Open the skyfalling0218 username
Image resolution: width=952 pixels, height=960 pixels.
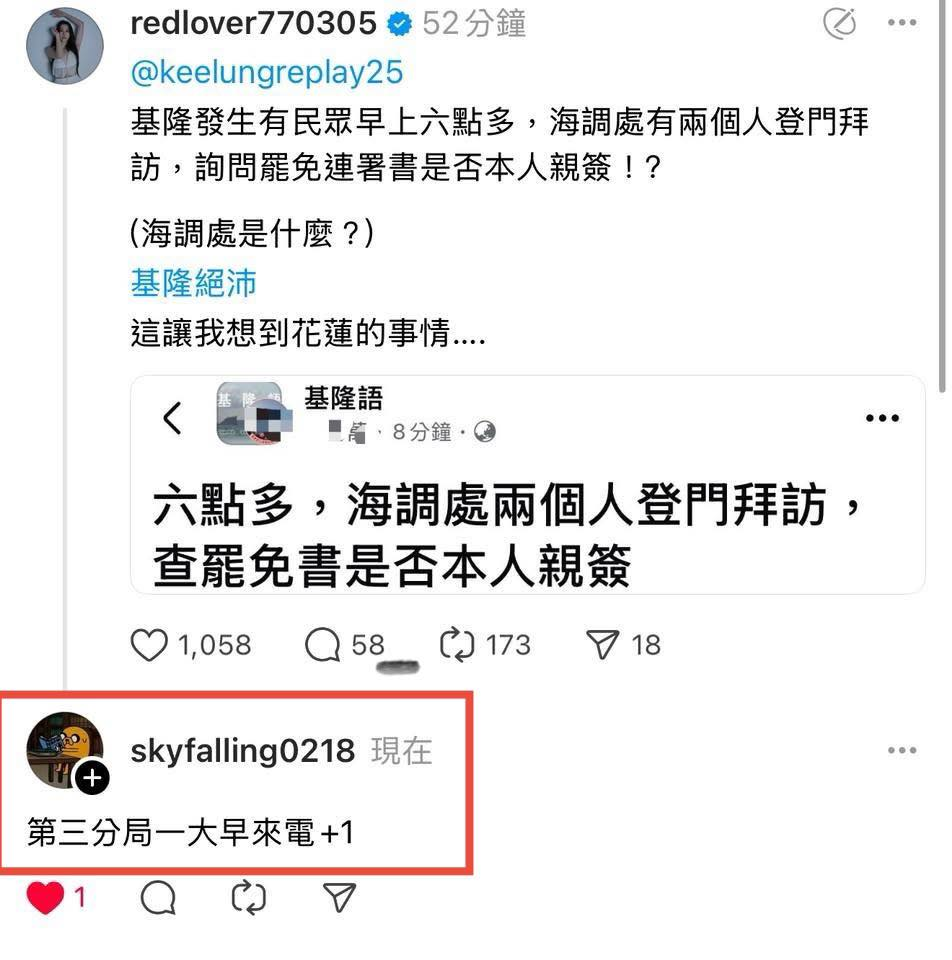point(242,751)
